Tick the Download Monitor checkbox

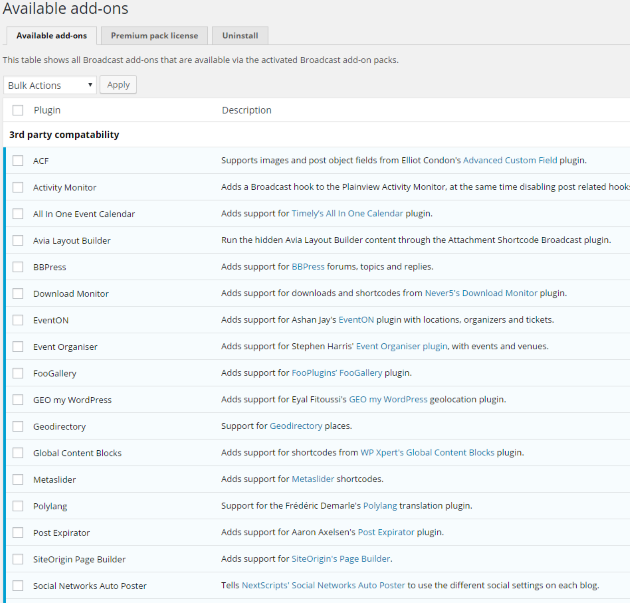(x=18, y=293)
